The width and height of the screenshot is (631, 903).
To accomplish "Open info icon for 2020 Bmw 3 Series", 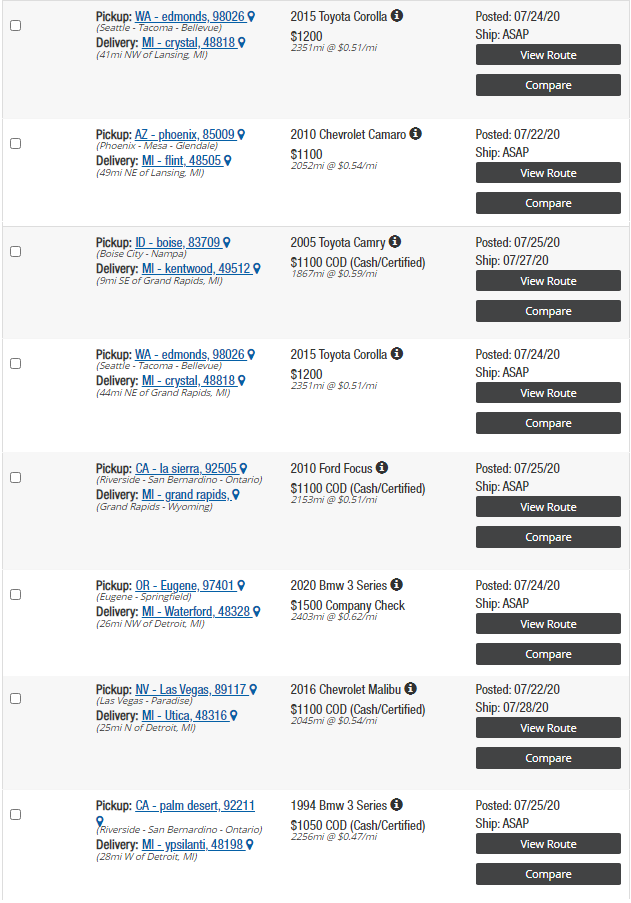I will (x=396, y=585).
